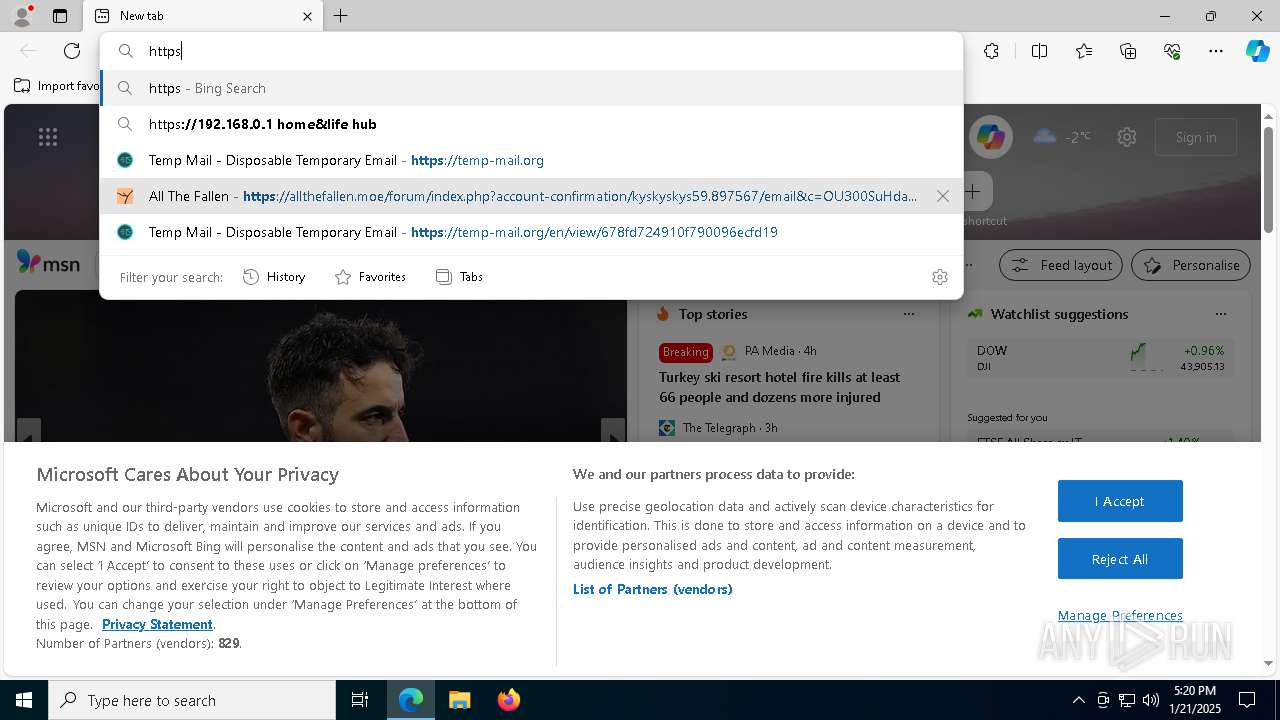The width and height of the screenshot is (1280, 720).
Task: Open Task View on the taskbar
Action: click(360, 700)
